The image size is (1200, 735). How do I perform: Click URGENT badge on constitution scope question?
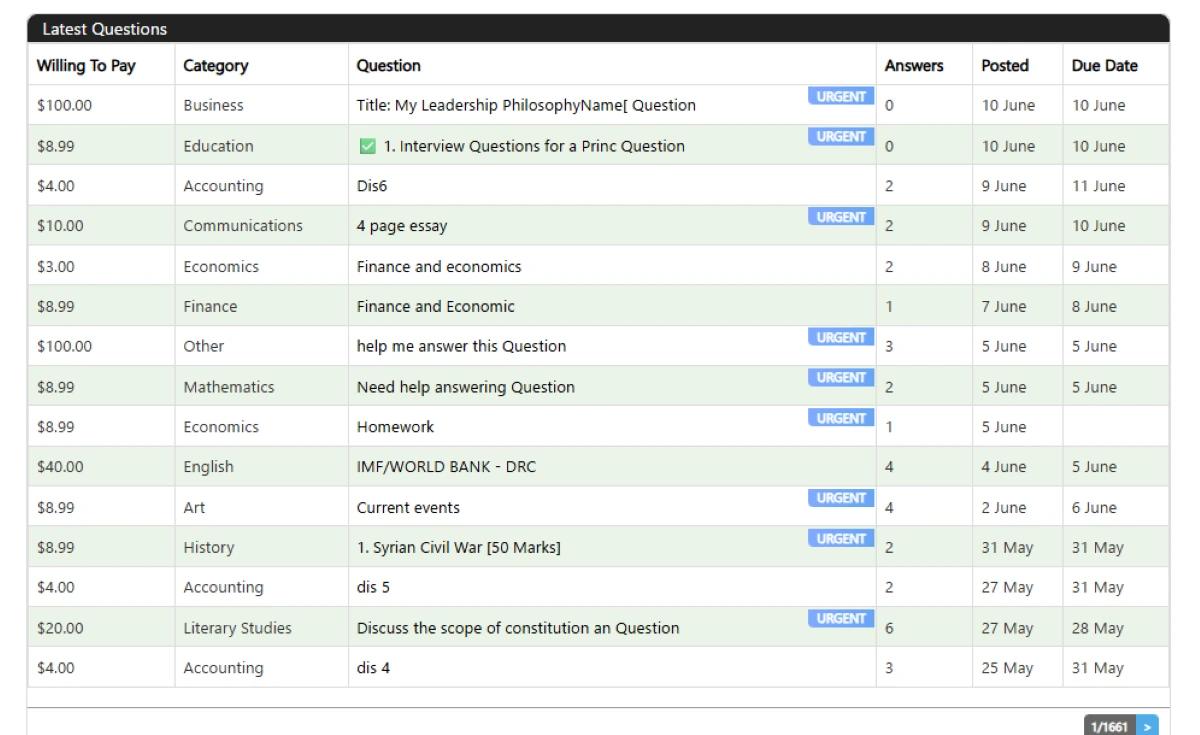tap(841, 619)
